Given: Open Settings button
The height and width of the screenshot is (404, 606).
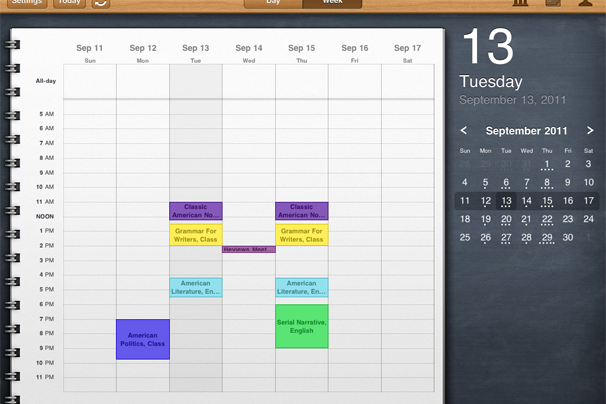Looking at the screenshot, I should (x=26, y=3).
